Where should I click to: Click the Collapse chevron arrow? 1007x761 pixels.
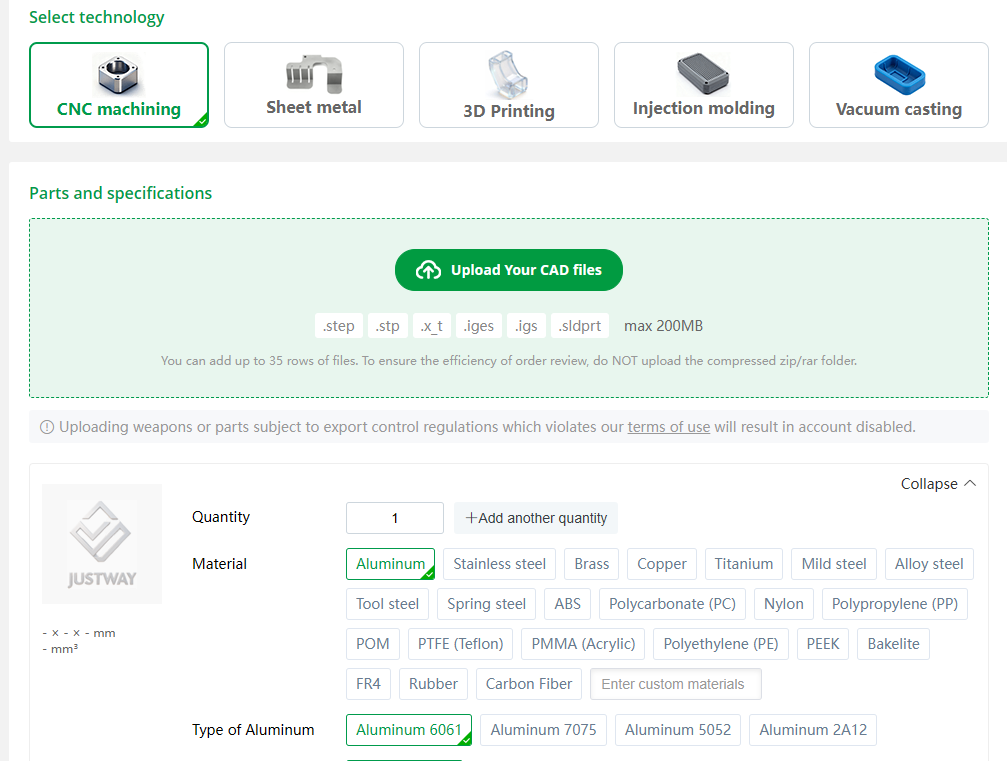click(x=969, y=484)
